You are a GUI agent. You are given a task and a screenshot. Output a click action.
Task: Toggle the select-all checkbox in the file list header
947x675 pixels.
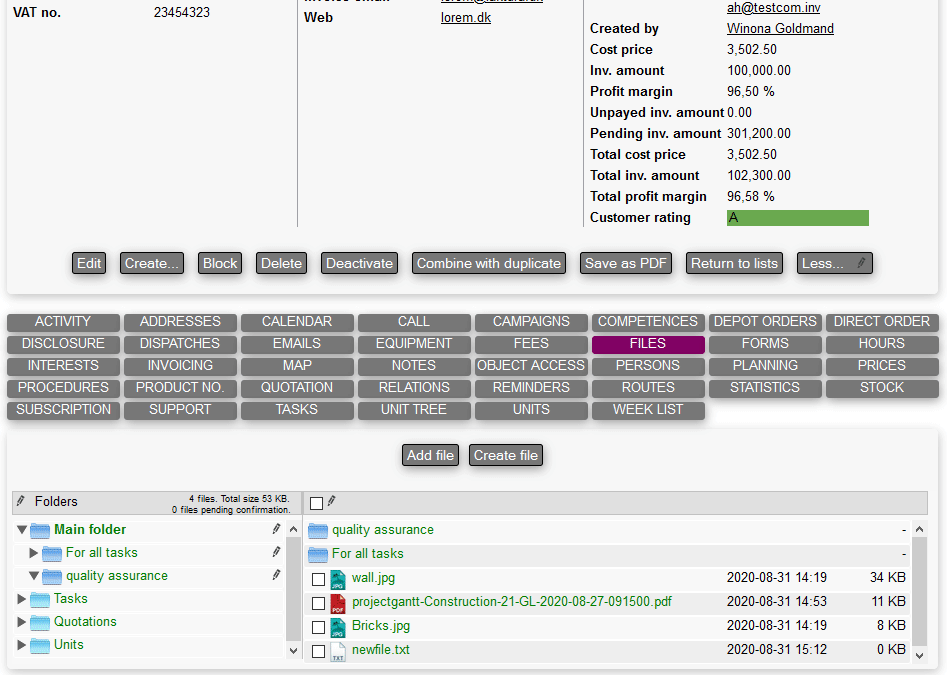point(316,503)
